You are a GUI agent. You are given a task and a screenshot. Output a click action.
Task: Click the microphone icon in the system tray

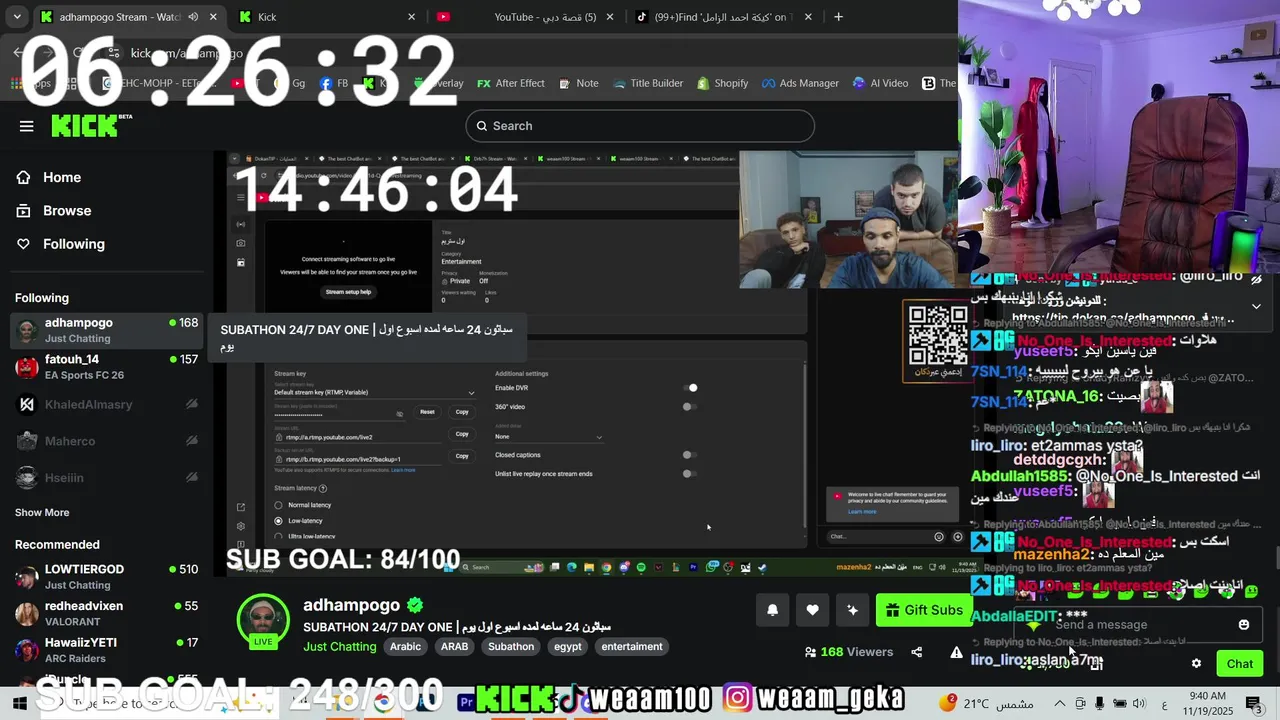(1099, 704)
